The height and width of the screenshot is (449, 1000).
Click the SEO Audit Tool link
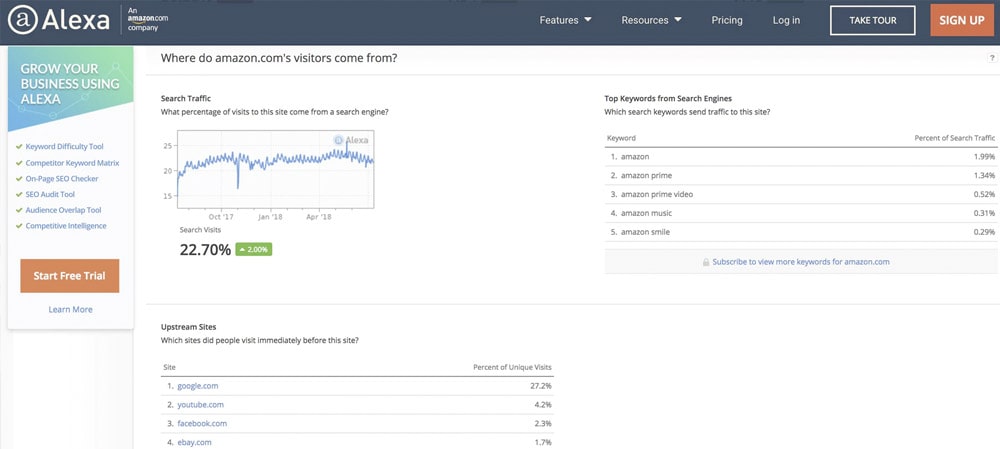pos(50,195)
